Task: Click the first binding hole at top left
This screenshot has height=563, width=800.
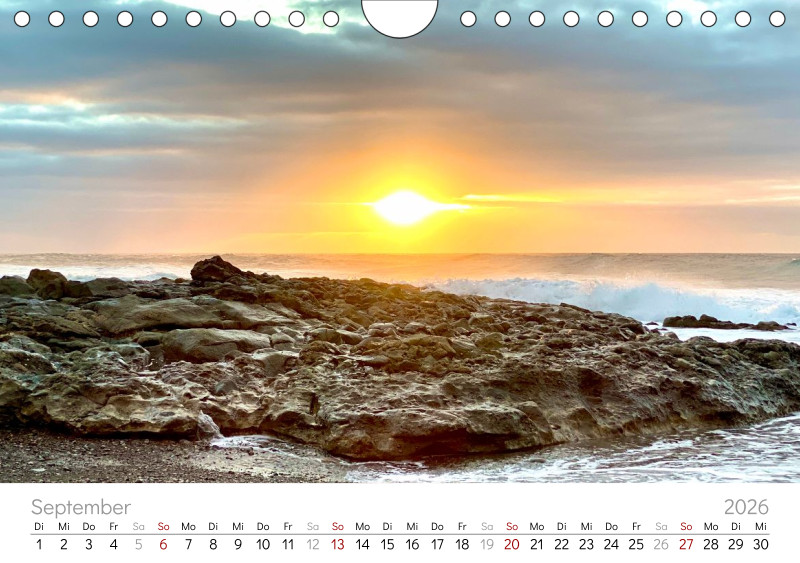Action: (x=22, y=18)
